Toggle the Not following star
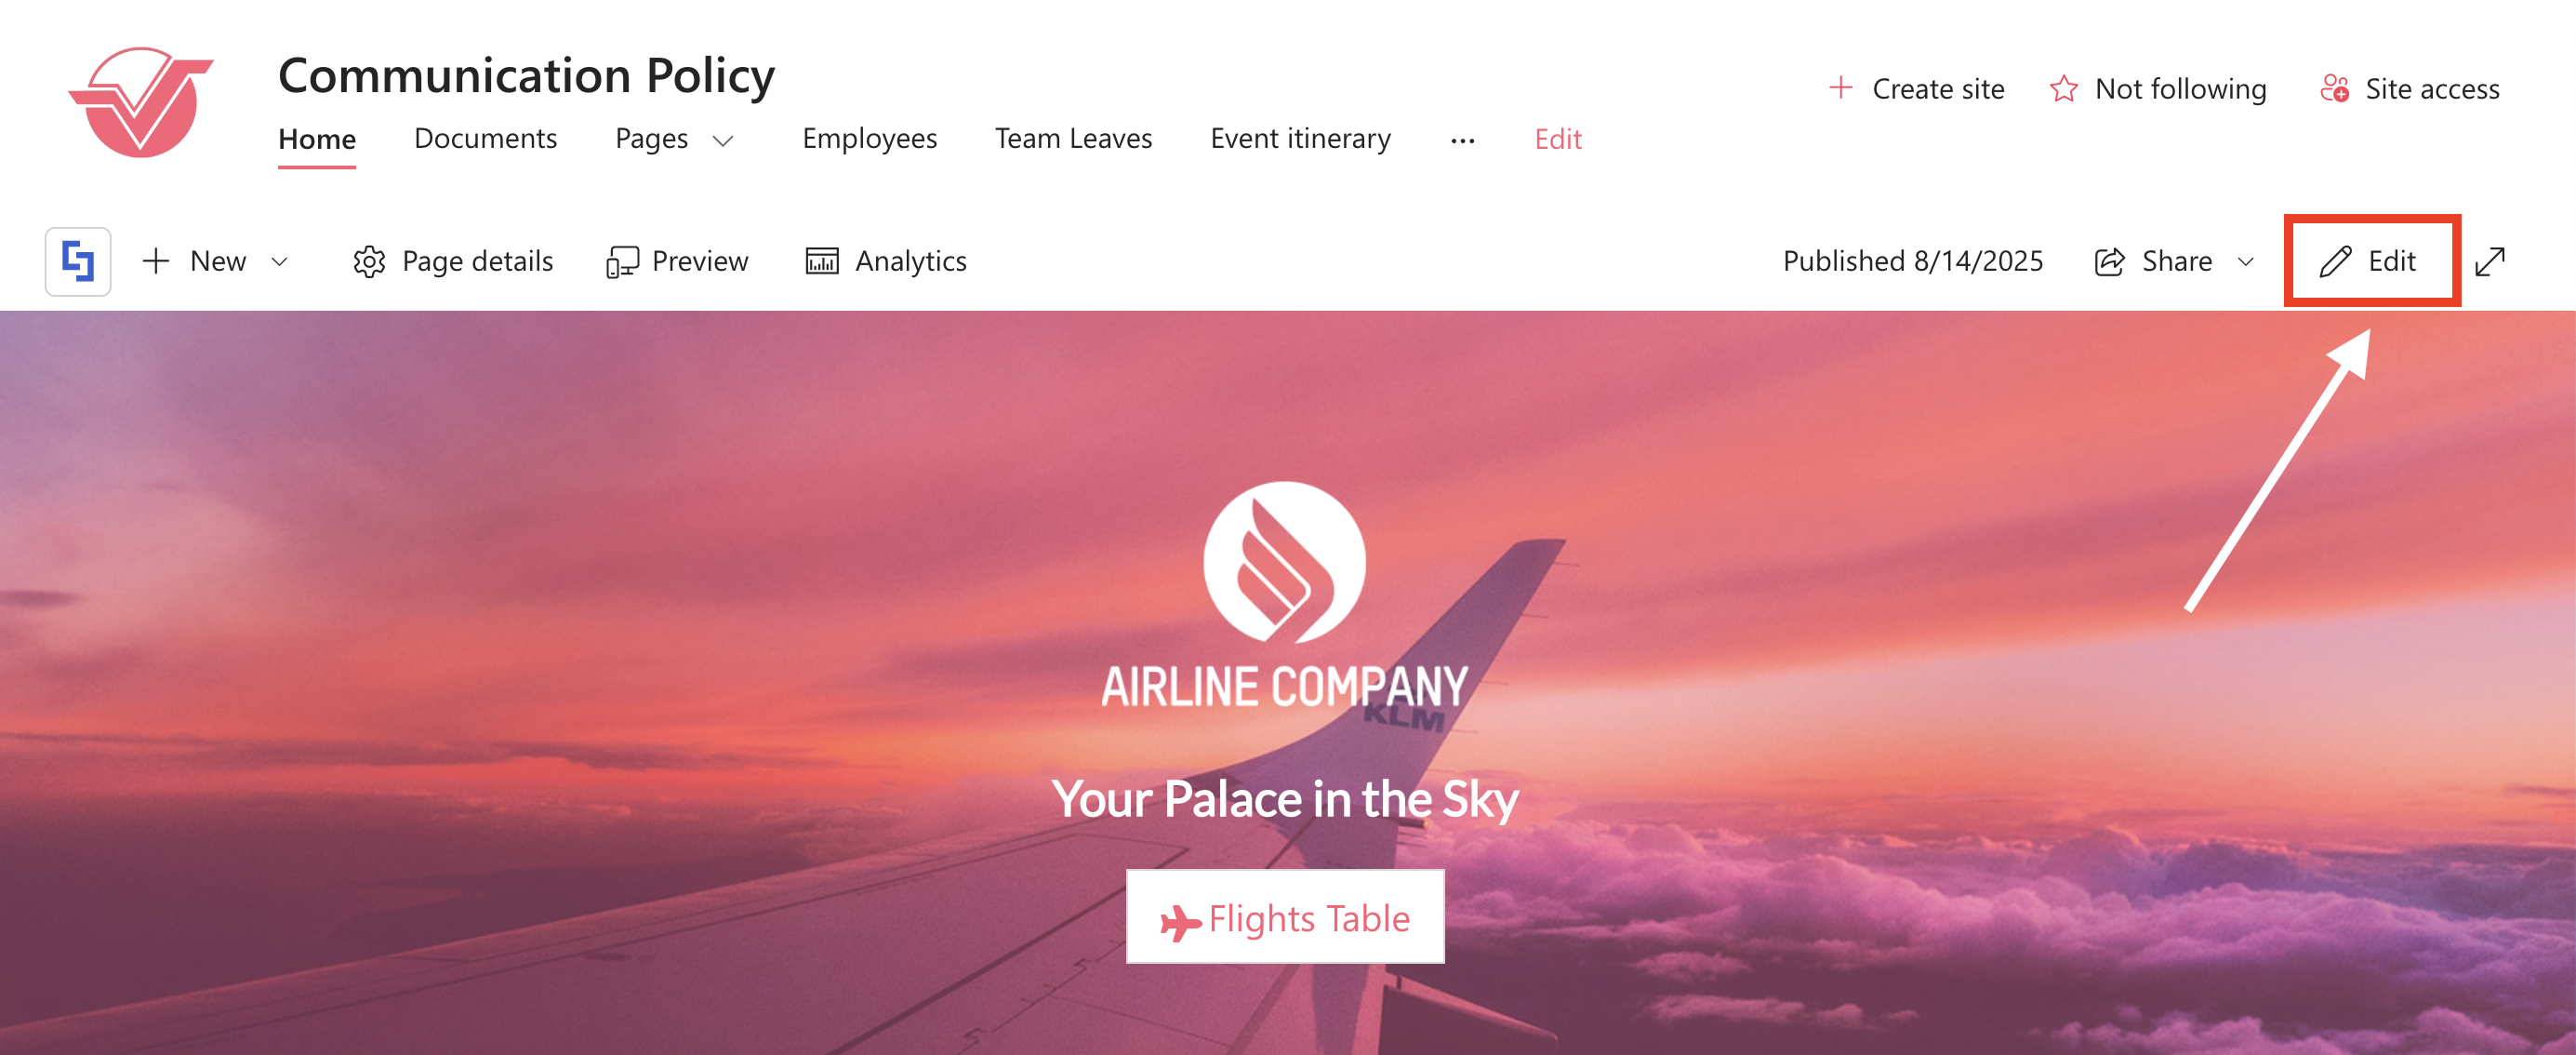The image size is (2576, 1055). pos(2064,89)
